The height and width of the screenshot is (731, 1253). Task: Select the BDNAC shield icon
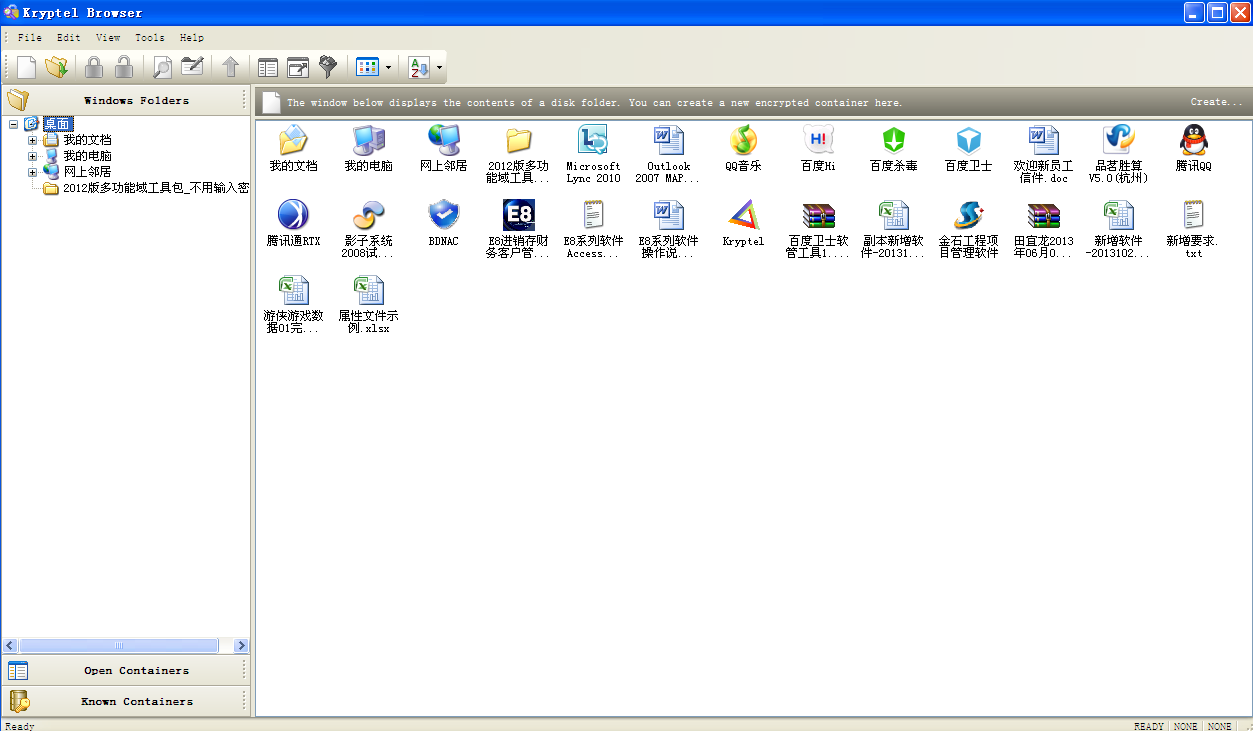[443, 223]
